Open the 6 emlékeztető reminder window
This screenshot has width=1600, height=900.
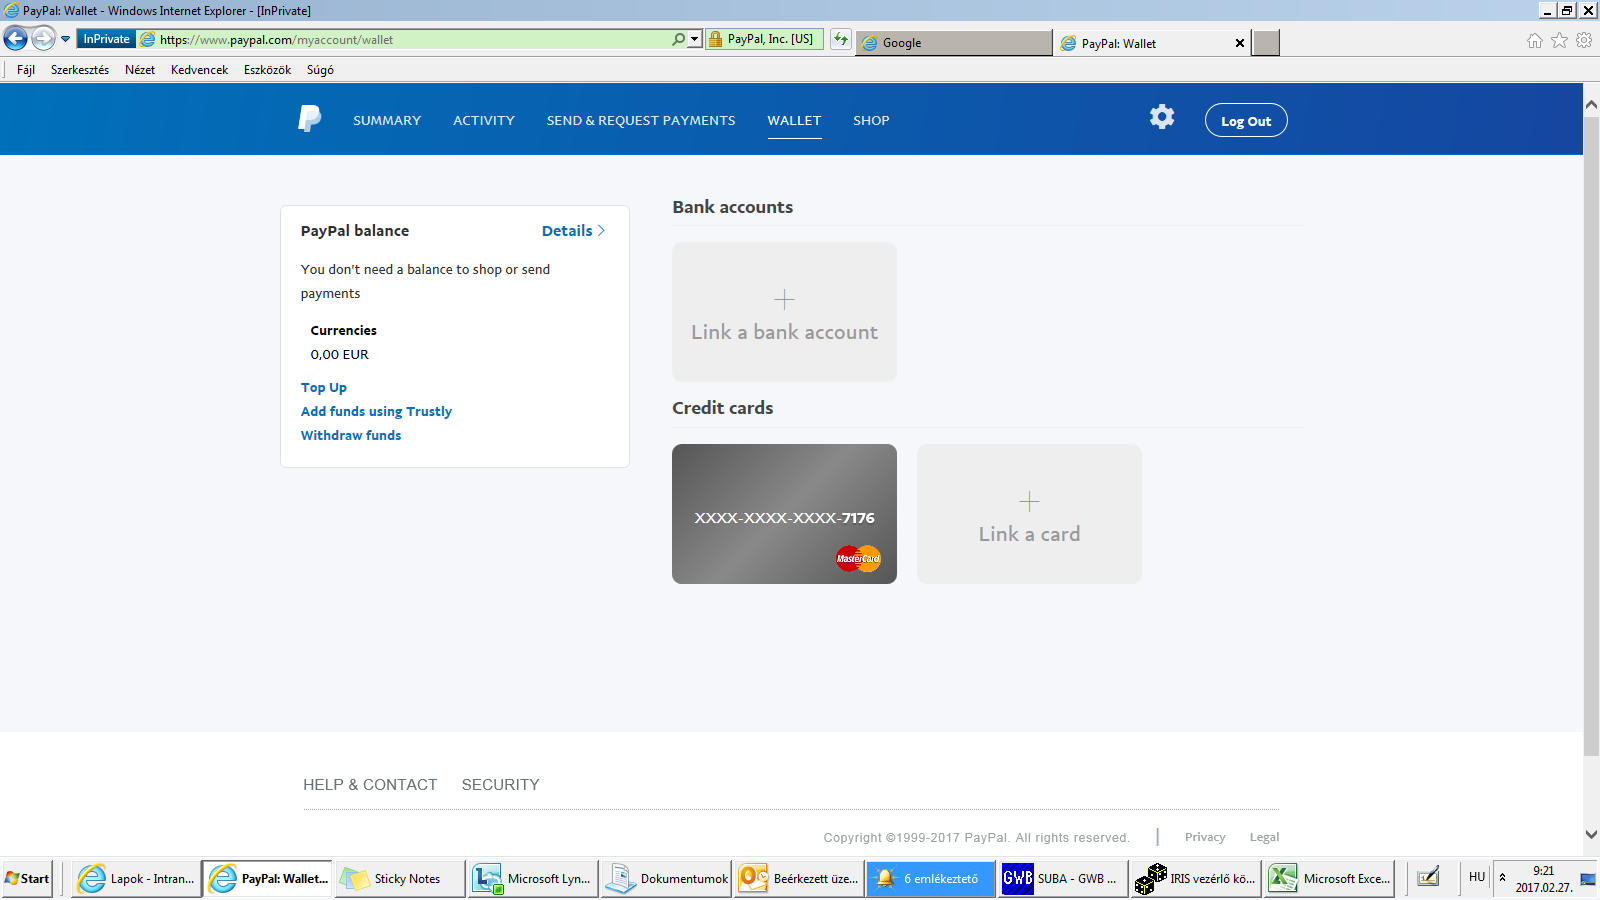point(930,879)
